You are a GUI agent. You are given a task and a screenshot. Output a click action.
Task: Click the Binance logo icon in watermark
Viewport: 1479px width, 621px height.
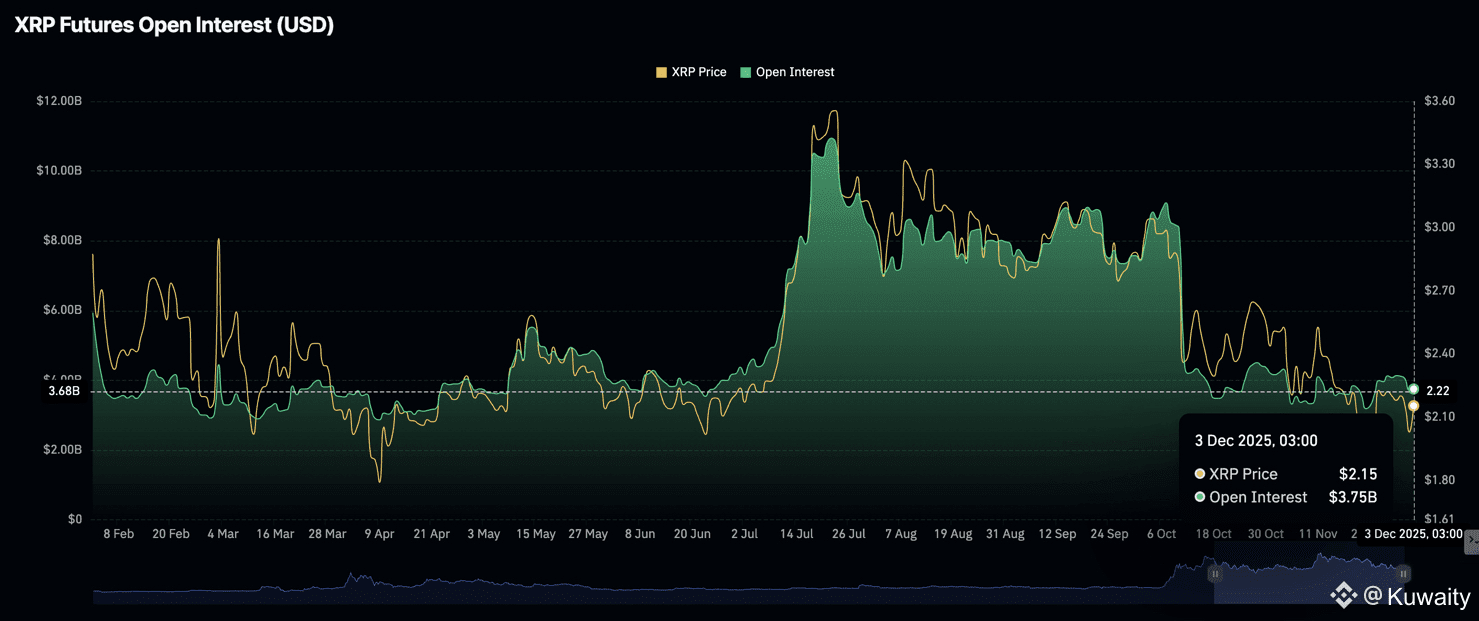tap(1343, 597)
